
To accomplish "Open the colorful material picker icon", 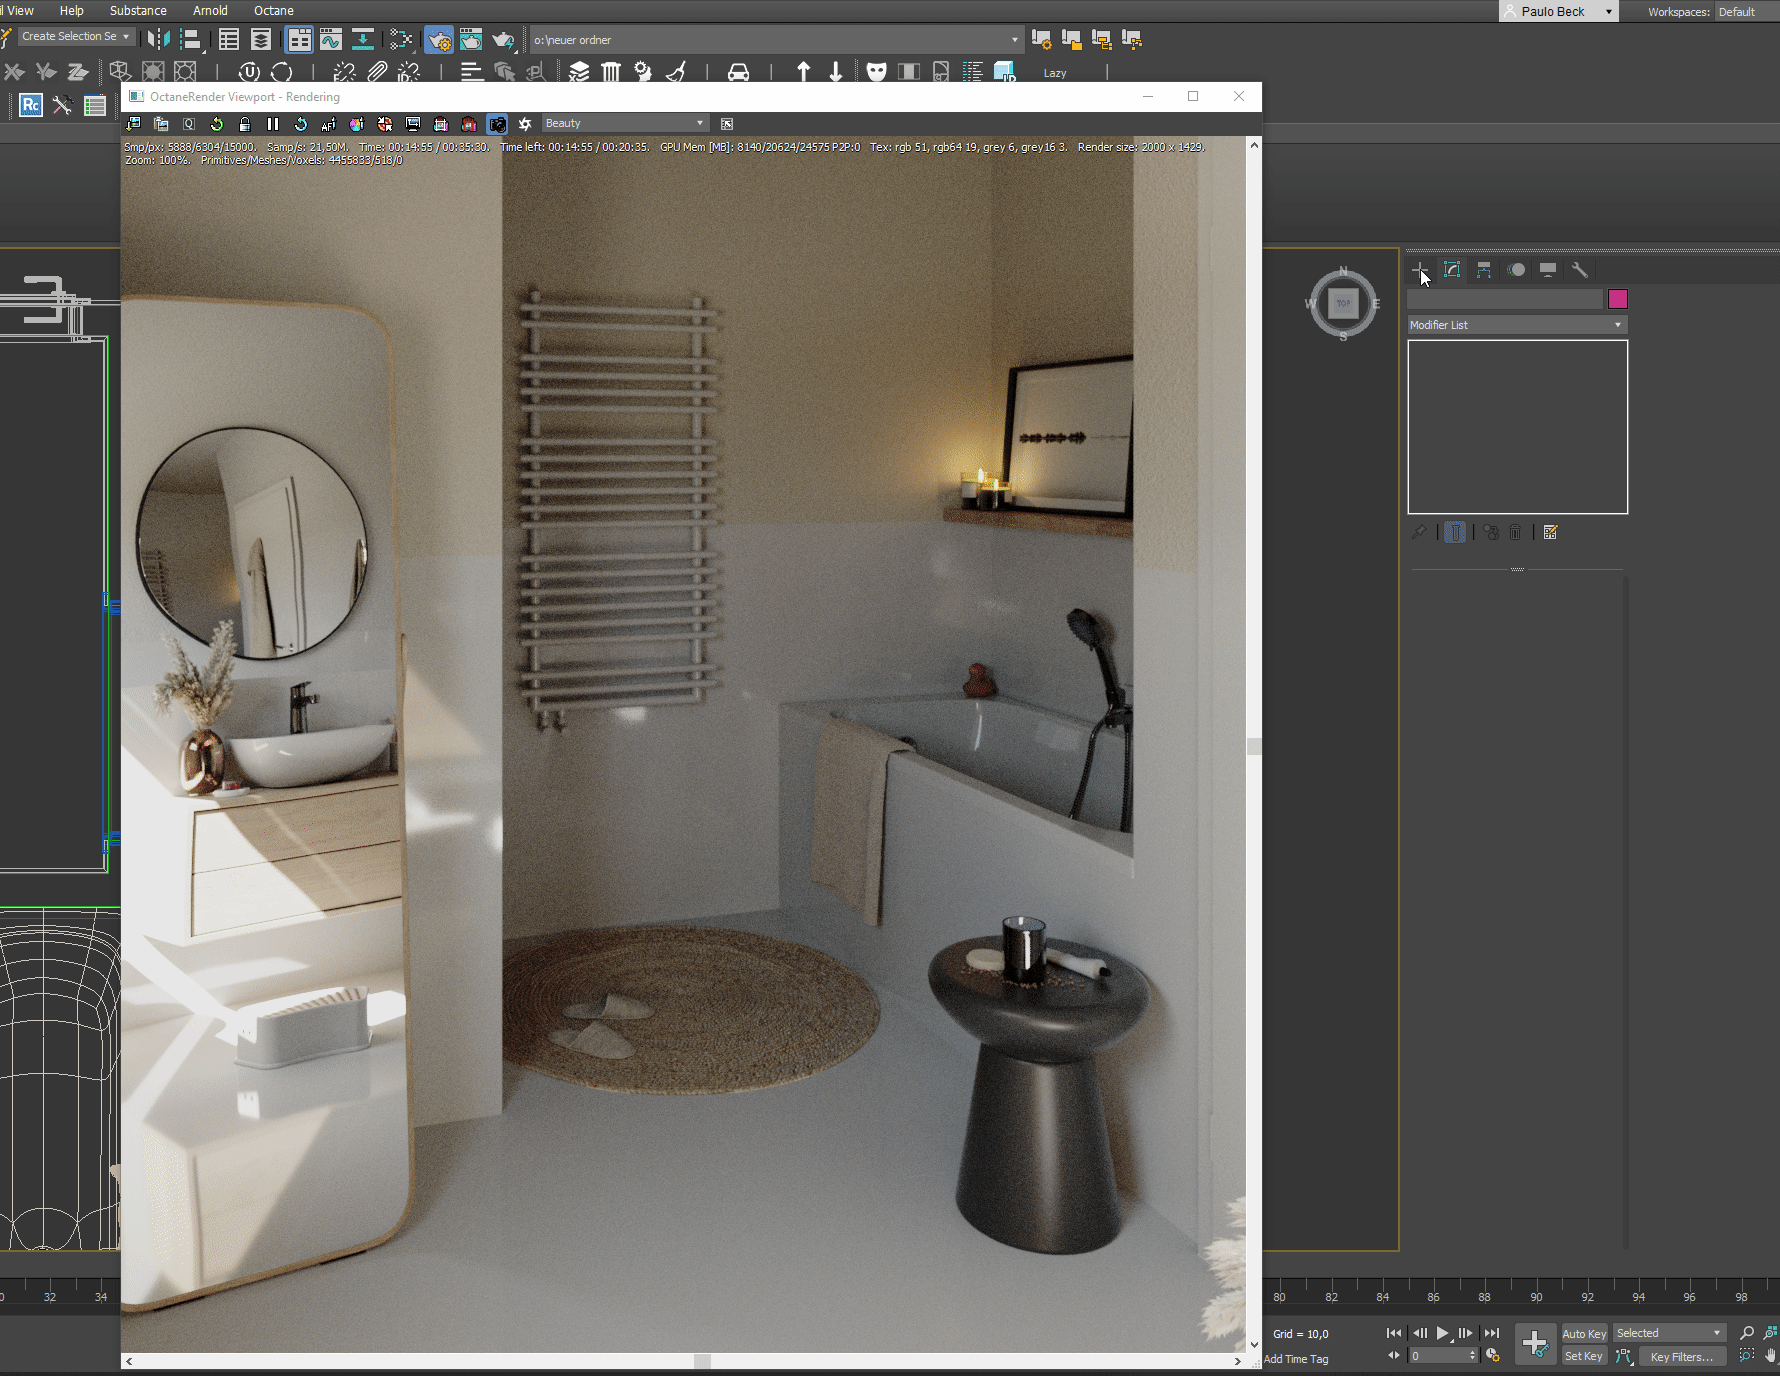I will (357, 124).
